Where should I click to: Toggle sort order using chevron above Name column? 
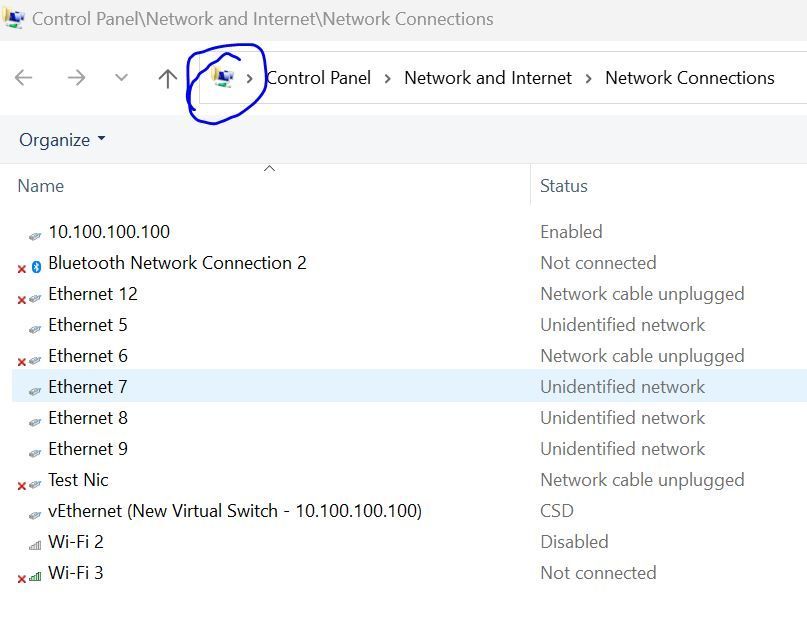[x=269, y=168]
